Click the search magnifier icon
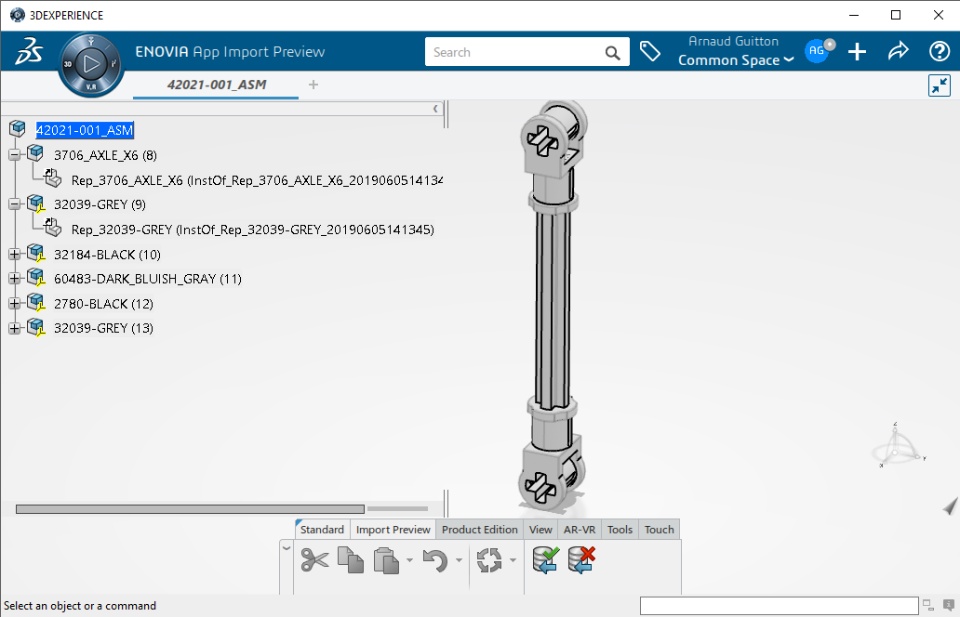 pyautogui.click(x=612, y=53)
